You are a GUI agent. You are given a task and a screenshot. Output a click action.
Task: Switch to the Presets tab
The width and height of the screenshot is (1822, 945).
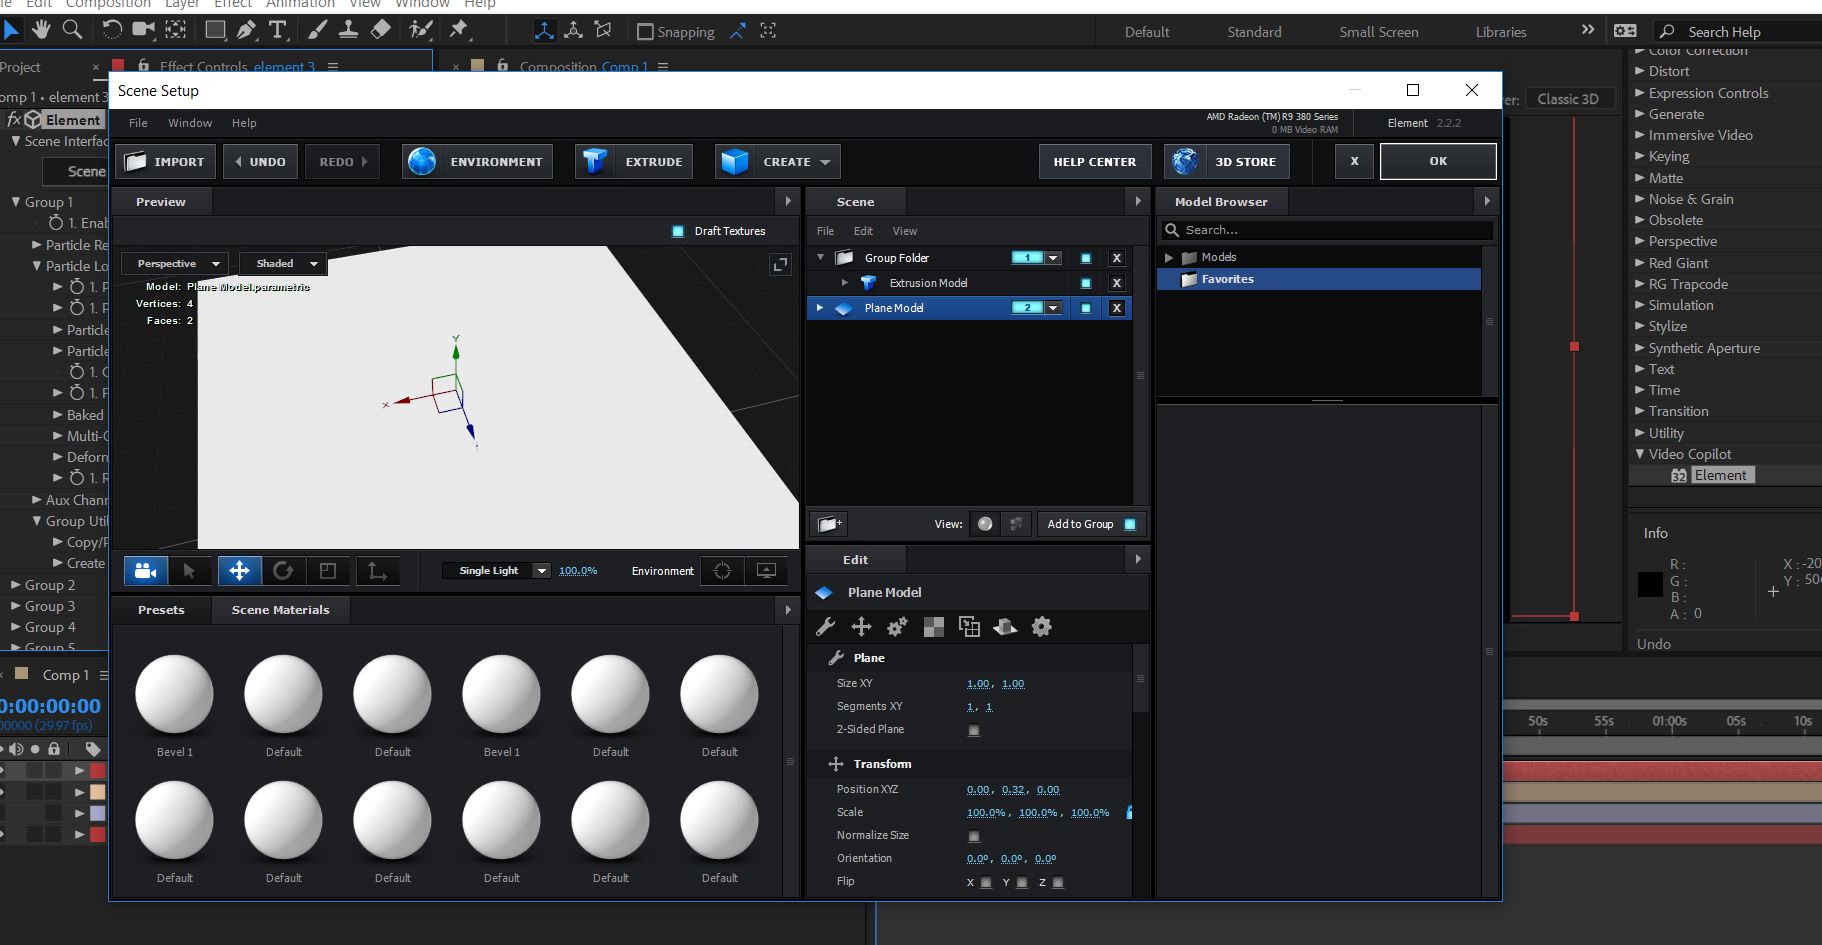point(161,610)
